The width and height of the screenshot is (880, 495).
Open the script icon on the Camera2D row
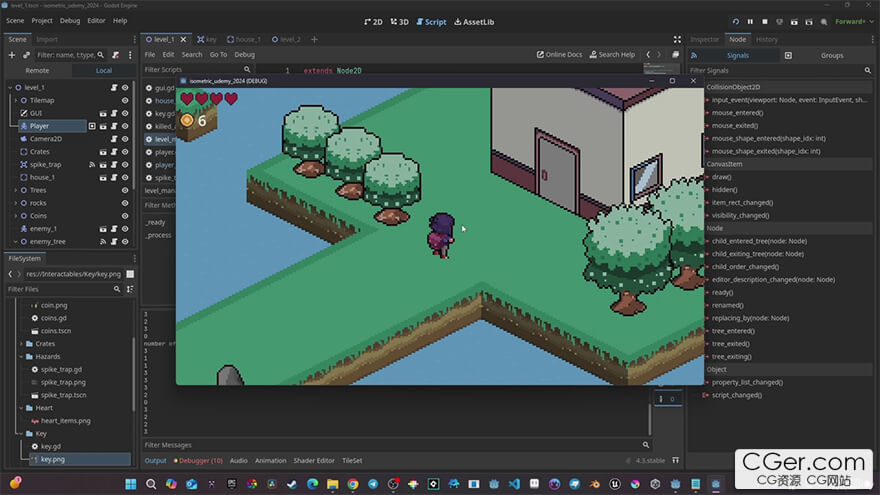pos(114,139)
